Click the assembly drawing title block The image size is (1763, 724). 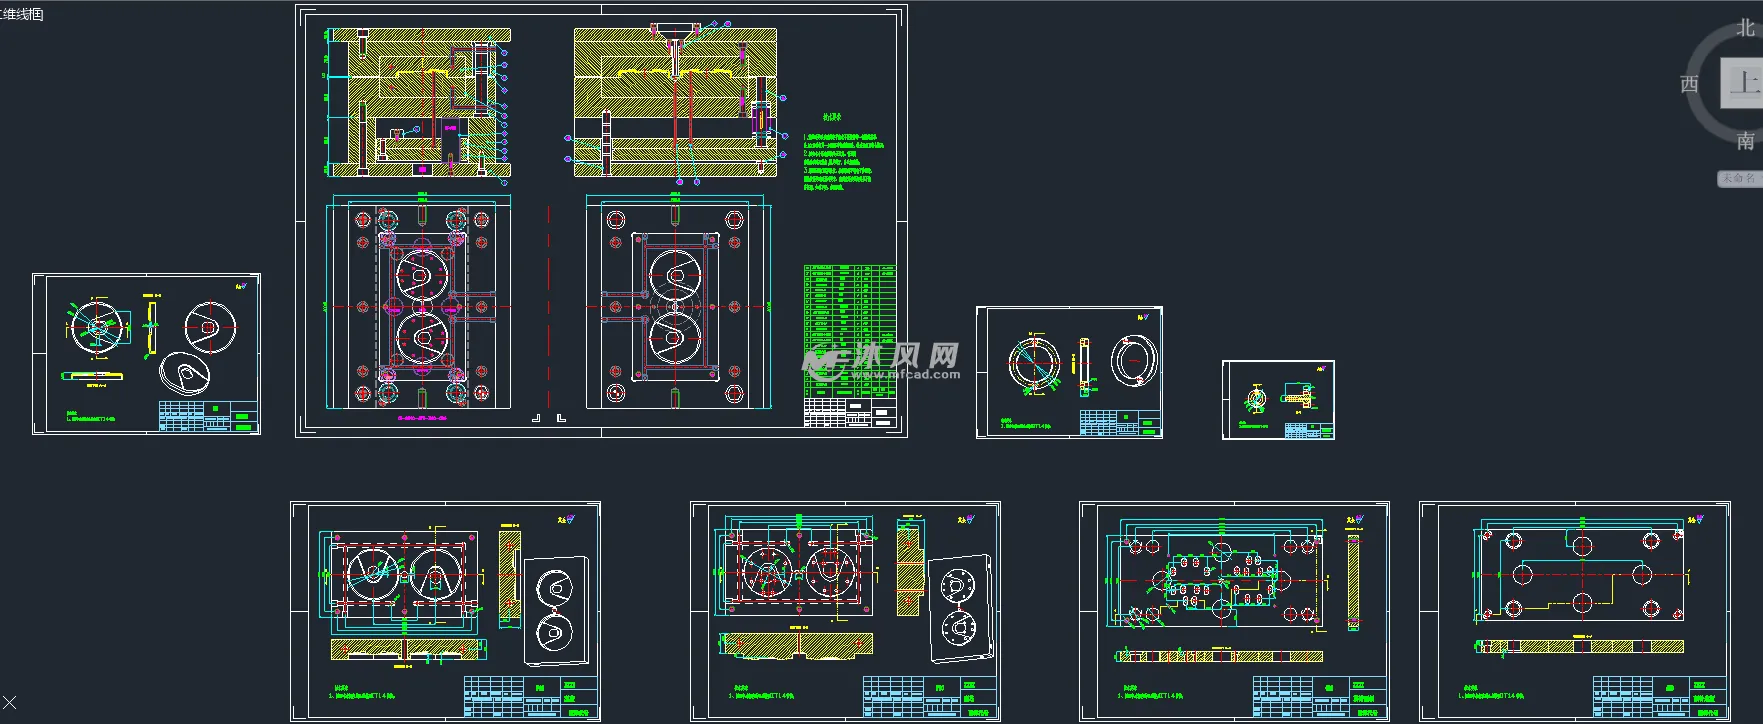coord(850,413)
